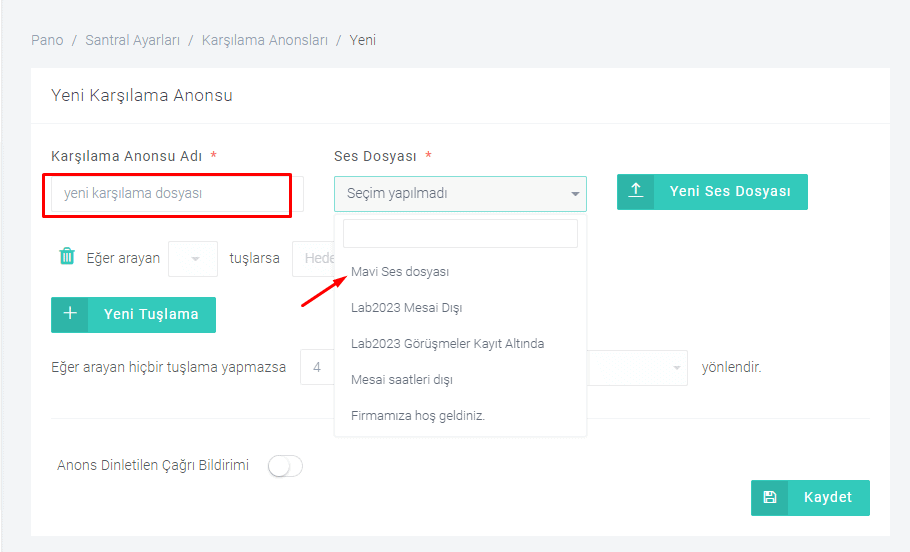Go to Pano breadcrumb link
The height and width of the screenshot is (552, 910).
pos(46,41)
